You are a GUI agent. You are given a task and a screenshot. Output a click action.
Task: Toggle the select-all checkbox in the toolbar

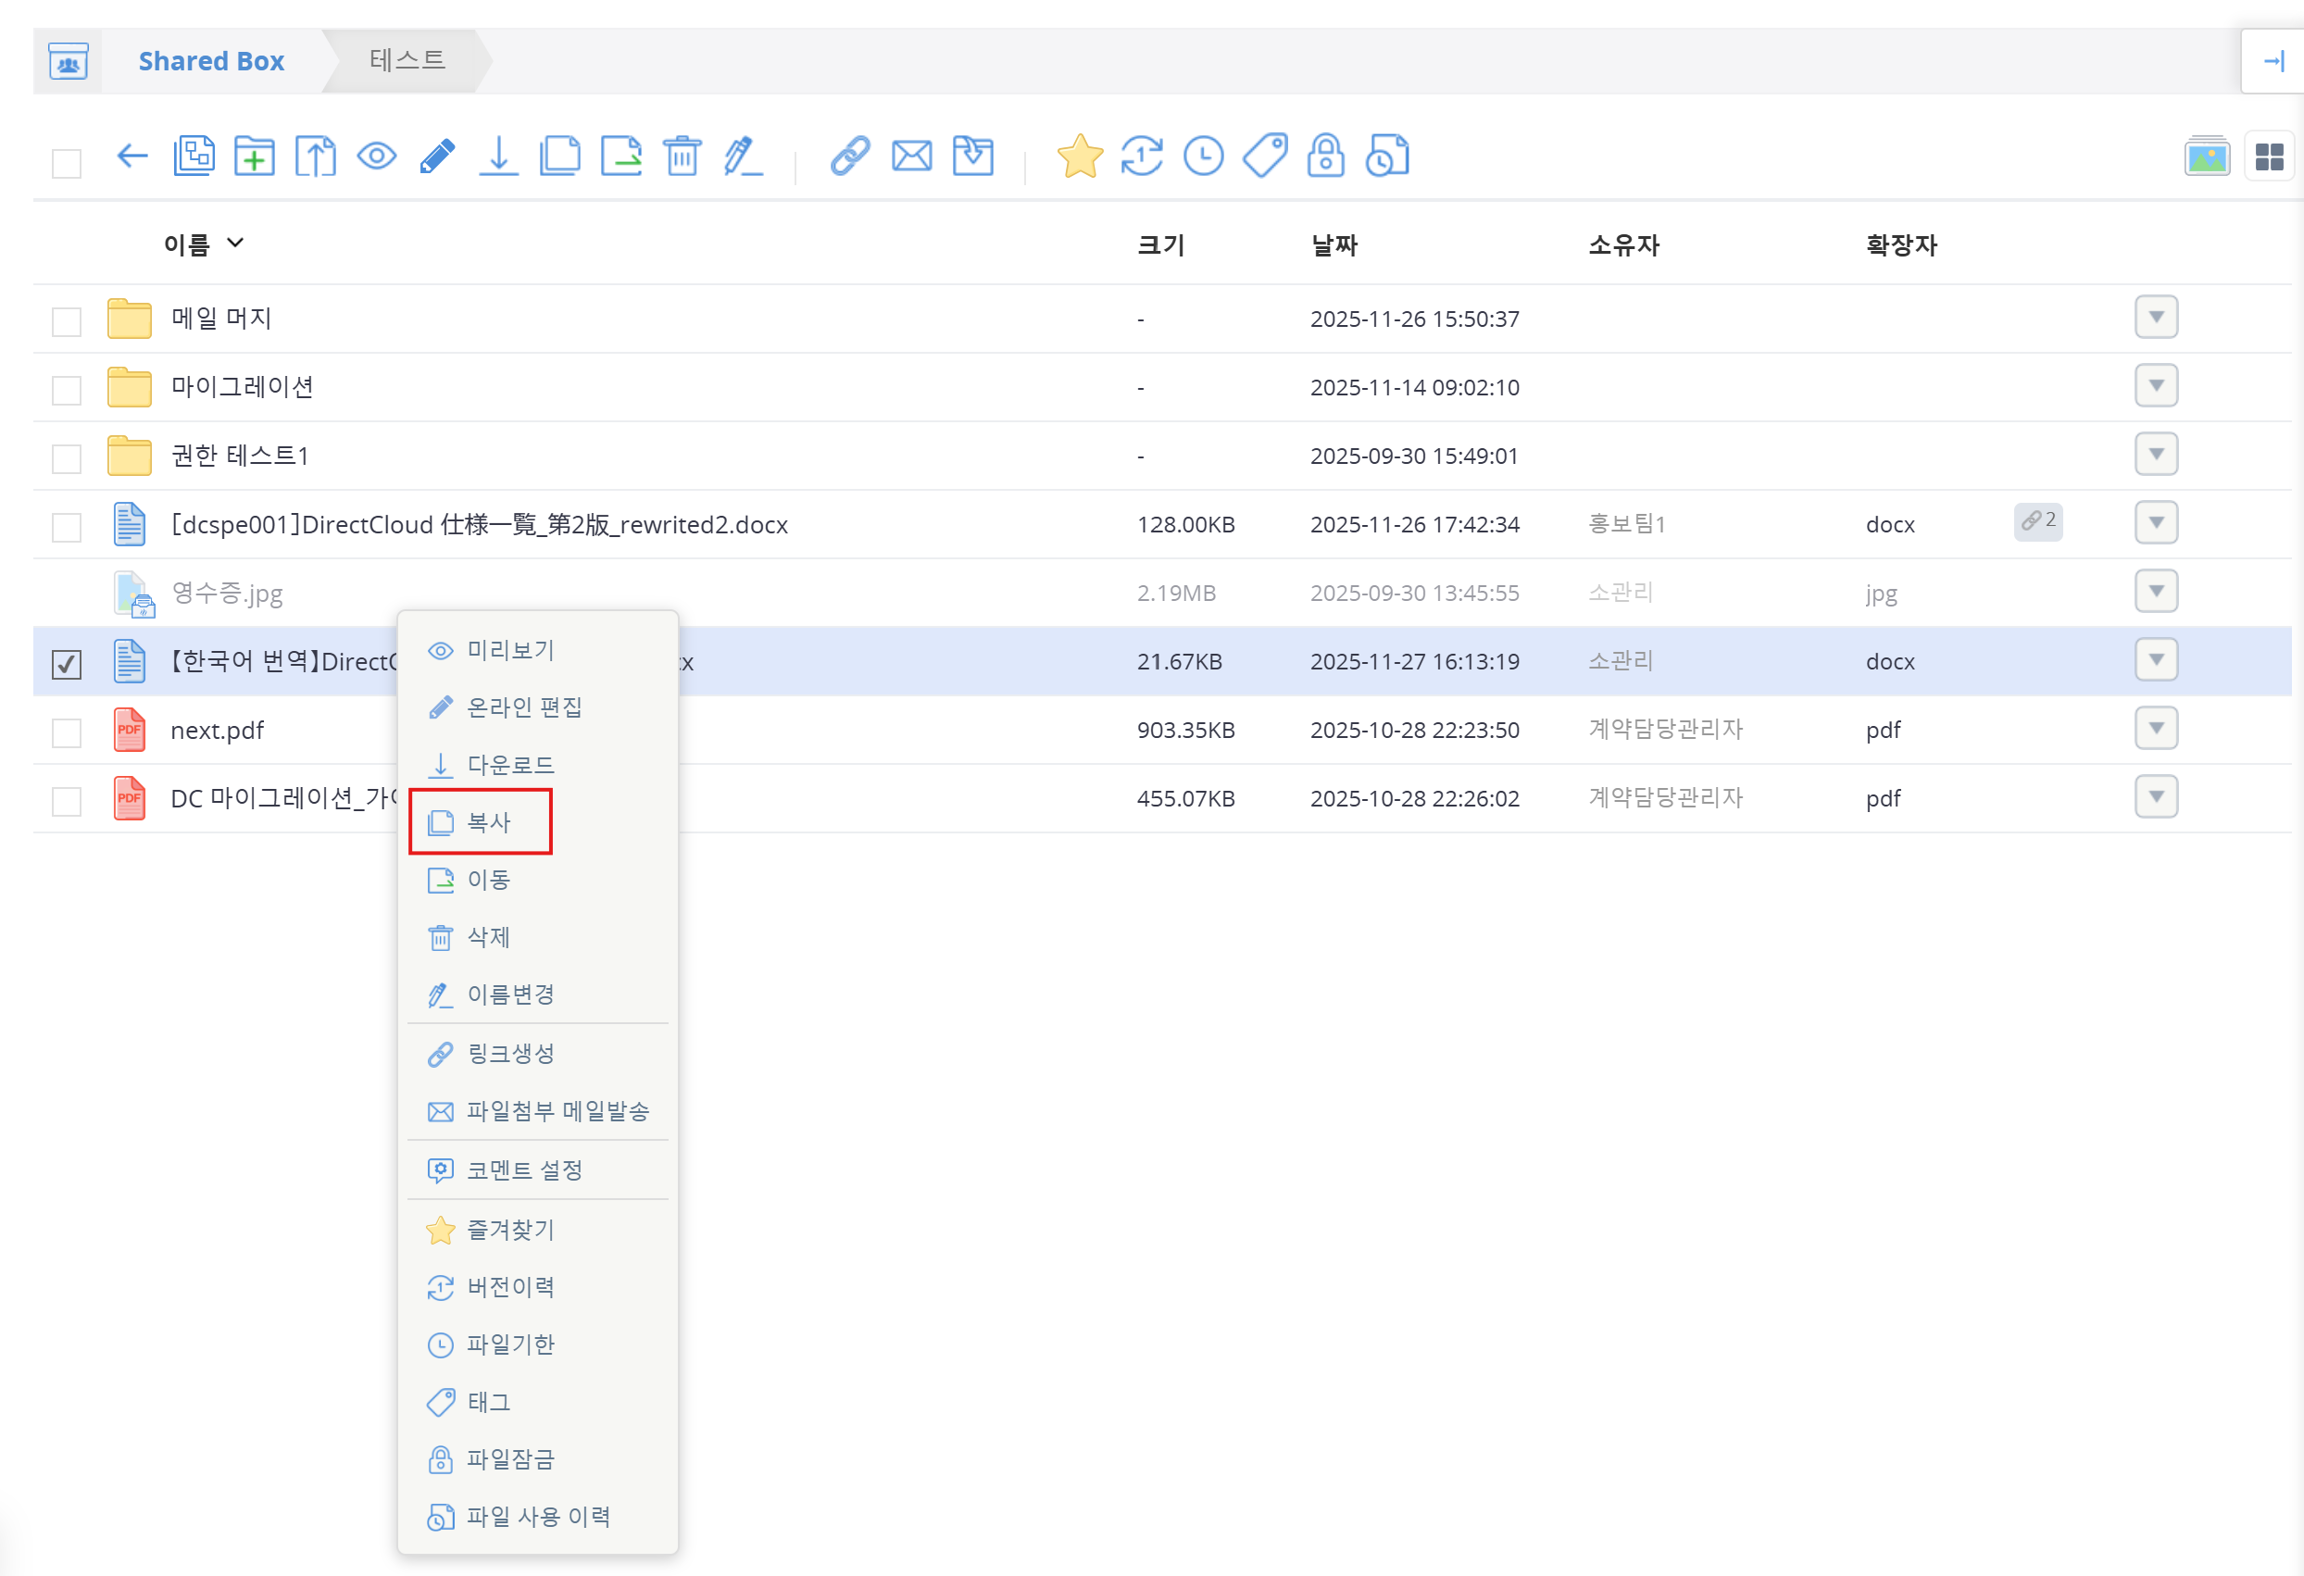(x=67, y=163)
